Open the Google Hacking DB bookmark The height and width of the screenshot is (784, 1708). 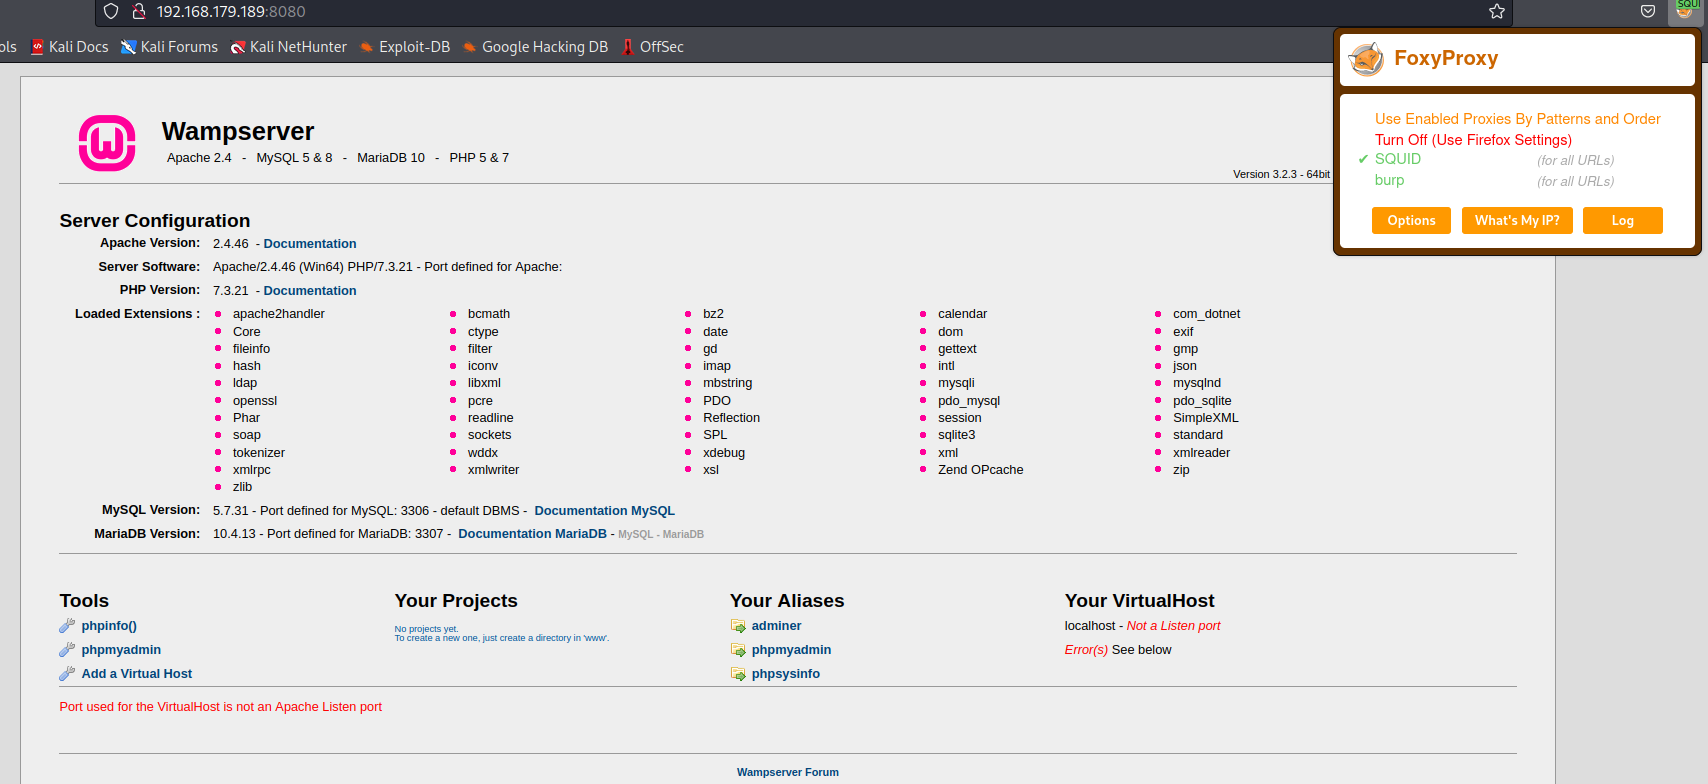(x=535, y=47)
